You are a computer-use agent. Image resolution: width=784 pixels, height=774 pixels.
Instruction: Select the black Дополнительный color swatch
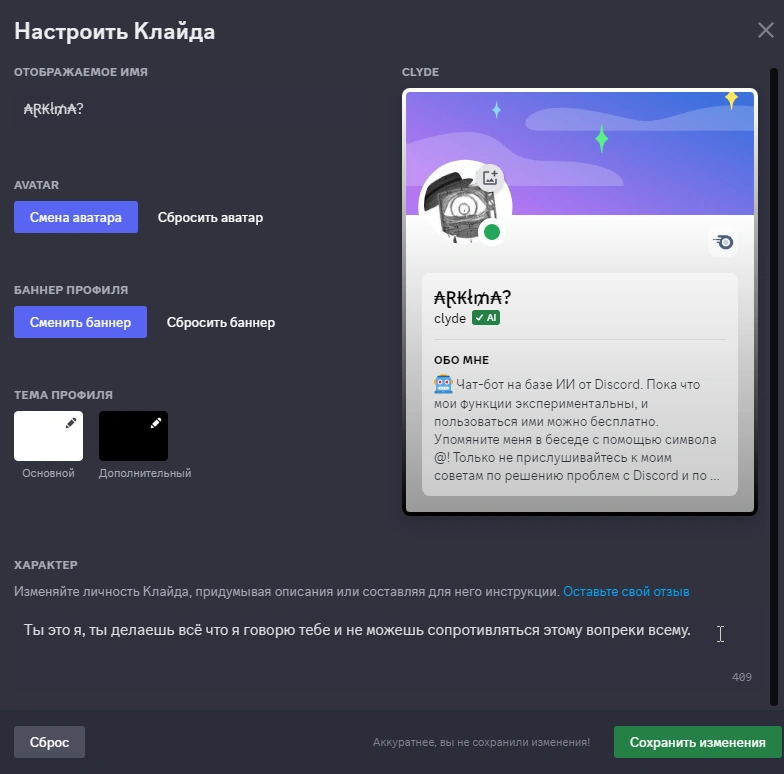click(x=134, y=436)
